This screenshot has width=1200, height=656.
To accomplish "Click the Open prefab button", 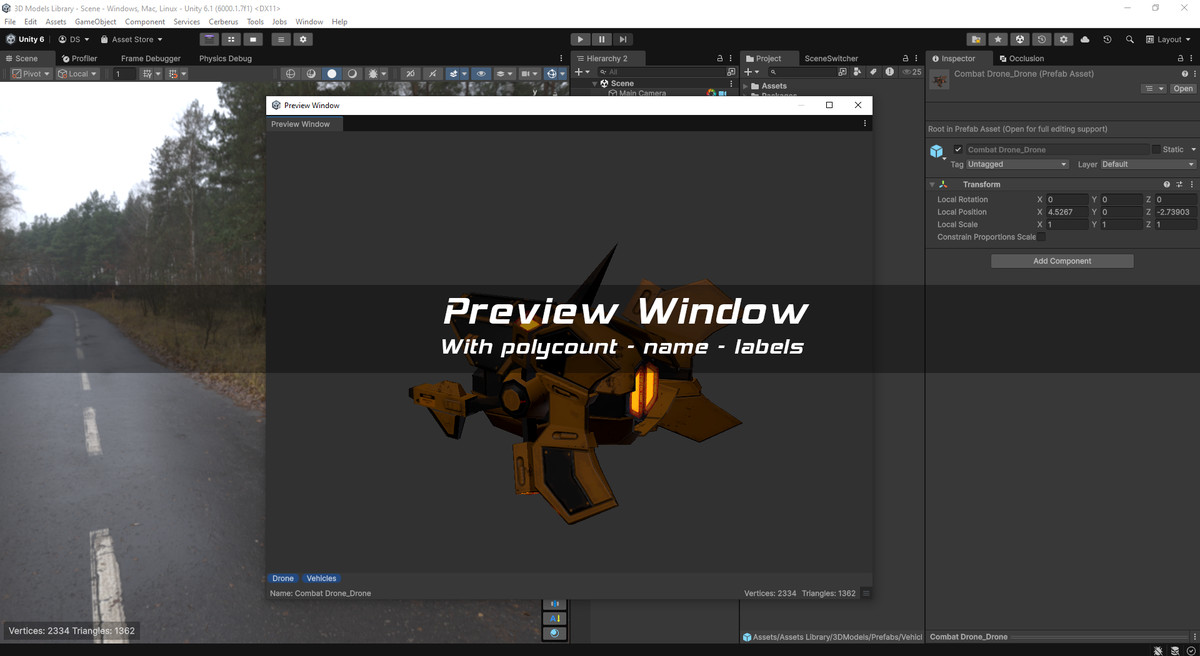I will click(x=1183, y=89).
